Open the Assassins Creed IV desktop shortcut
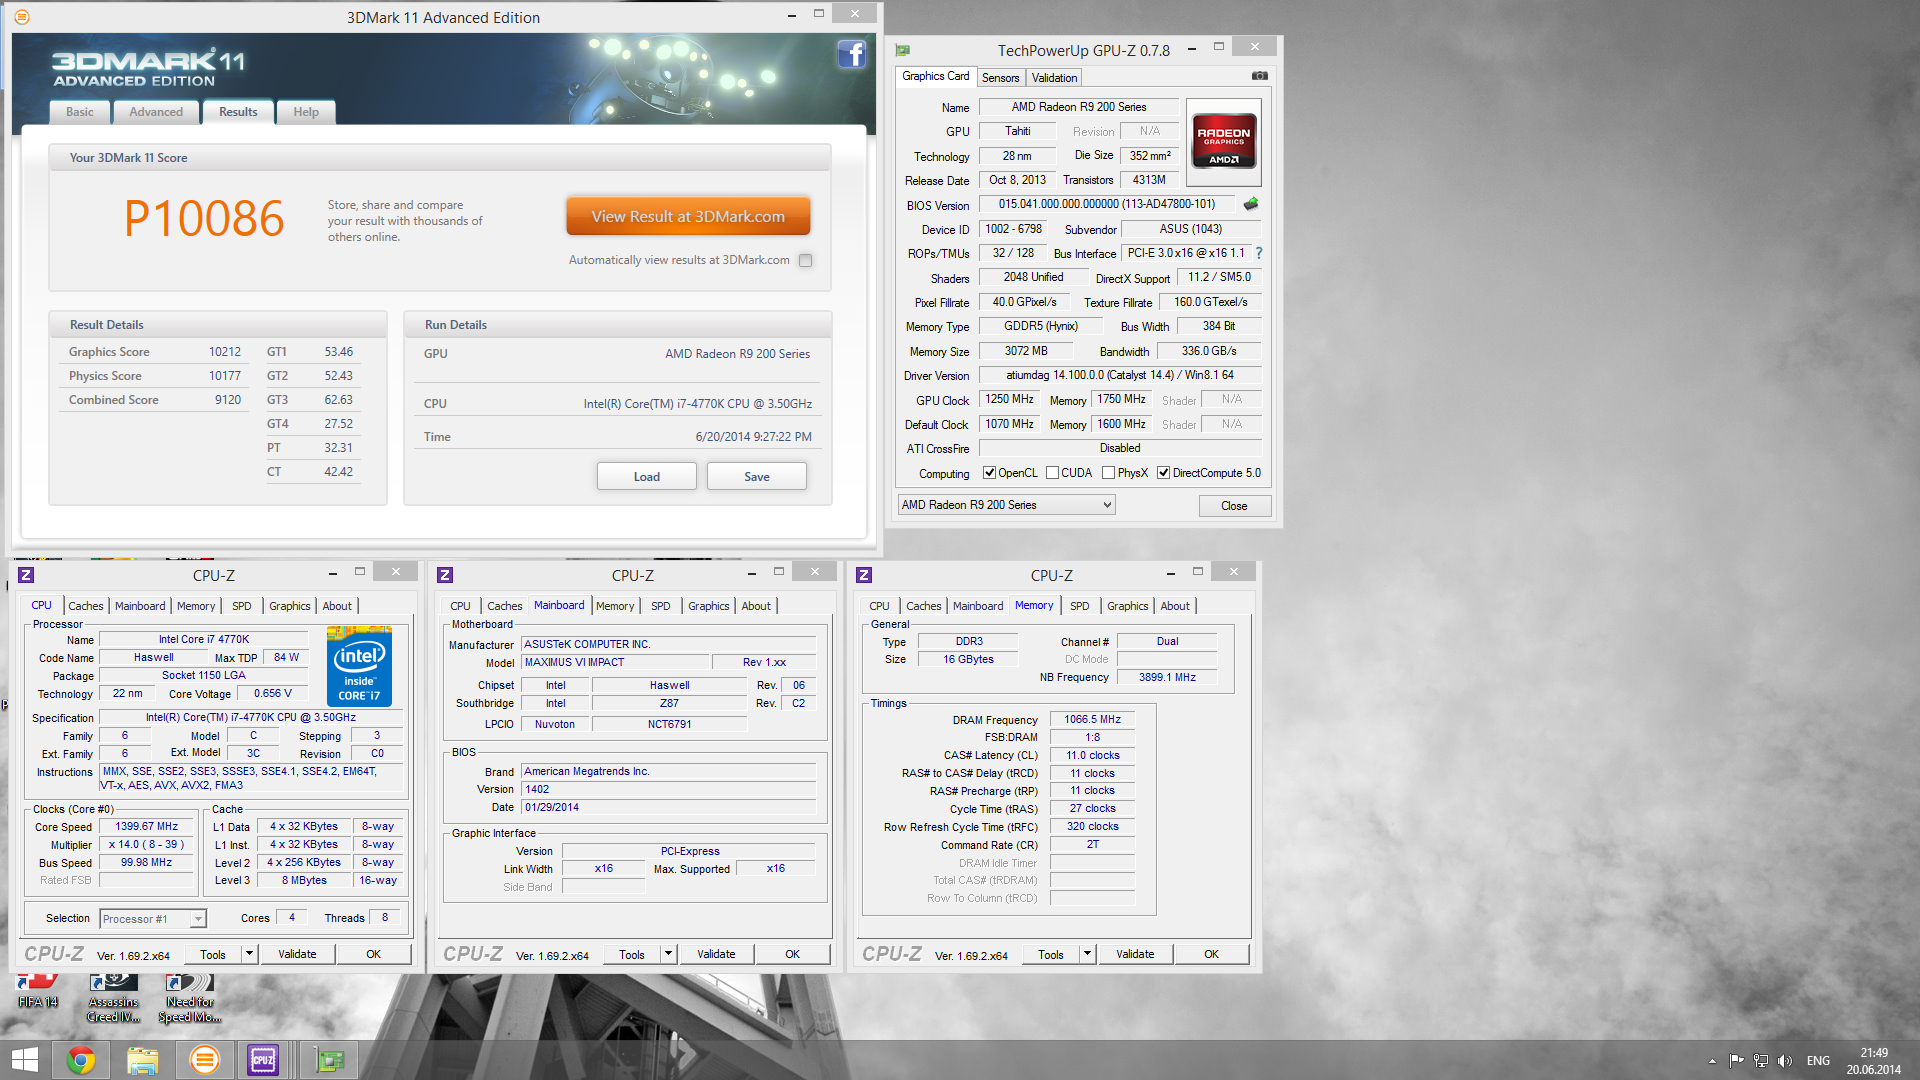This screenshot has height=1080, width=1920. [113, 999]
